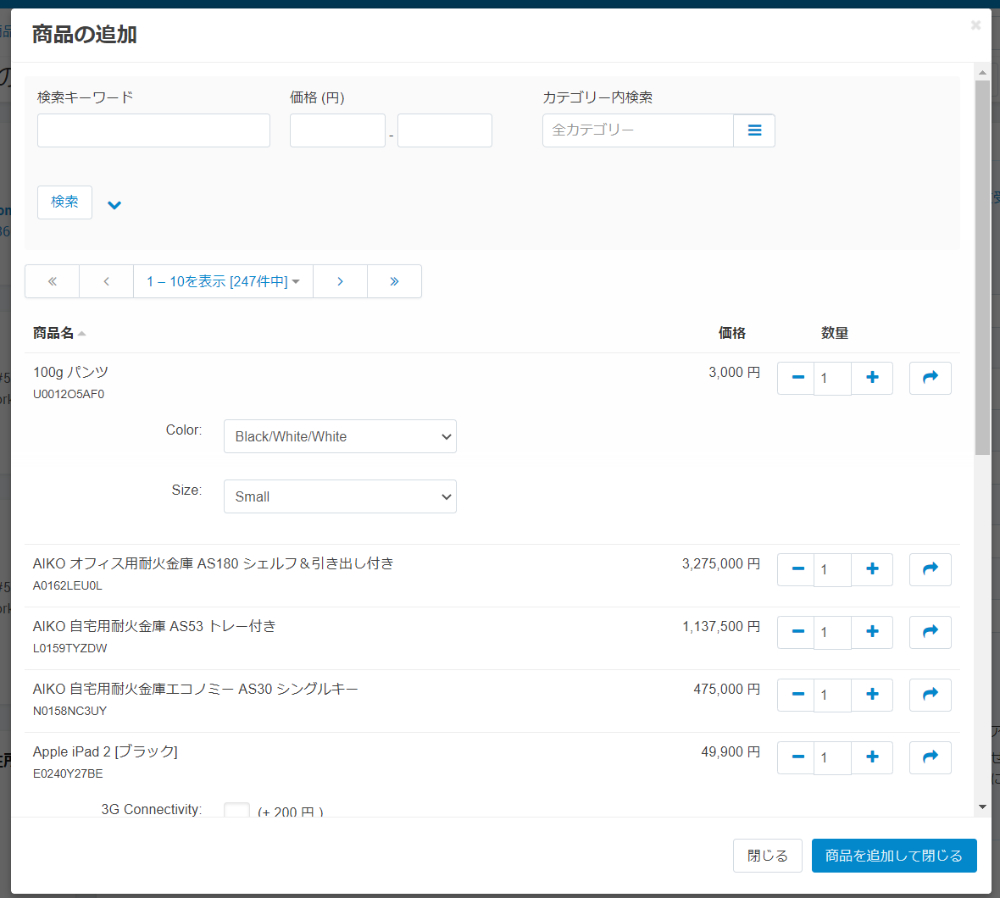Click quantity field for 100g パンツ
The image size is (1000, 898).
point(832,378)
